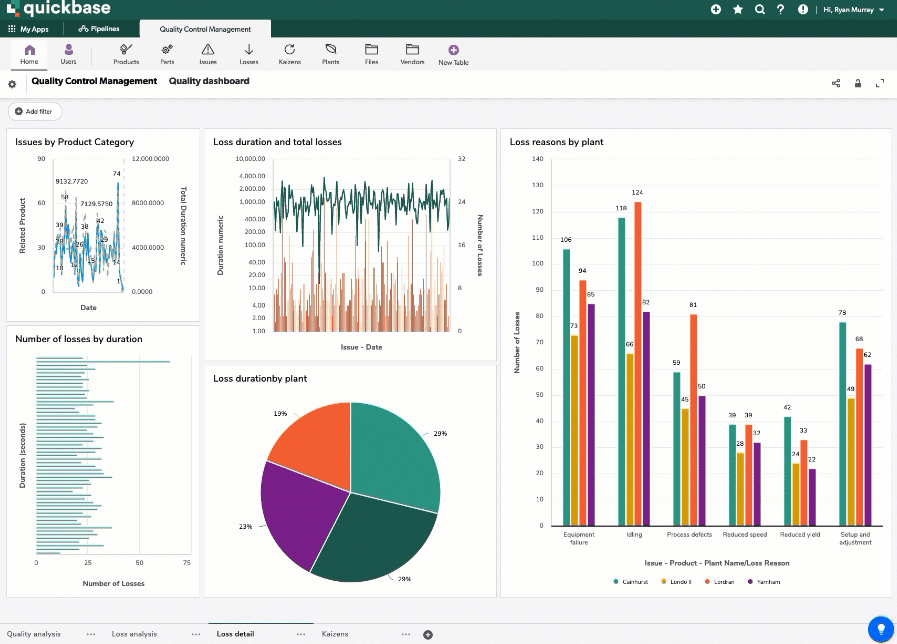Switch to the Quality analysis tab
This screenshot has height=644, width=897.
(34, 634)
